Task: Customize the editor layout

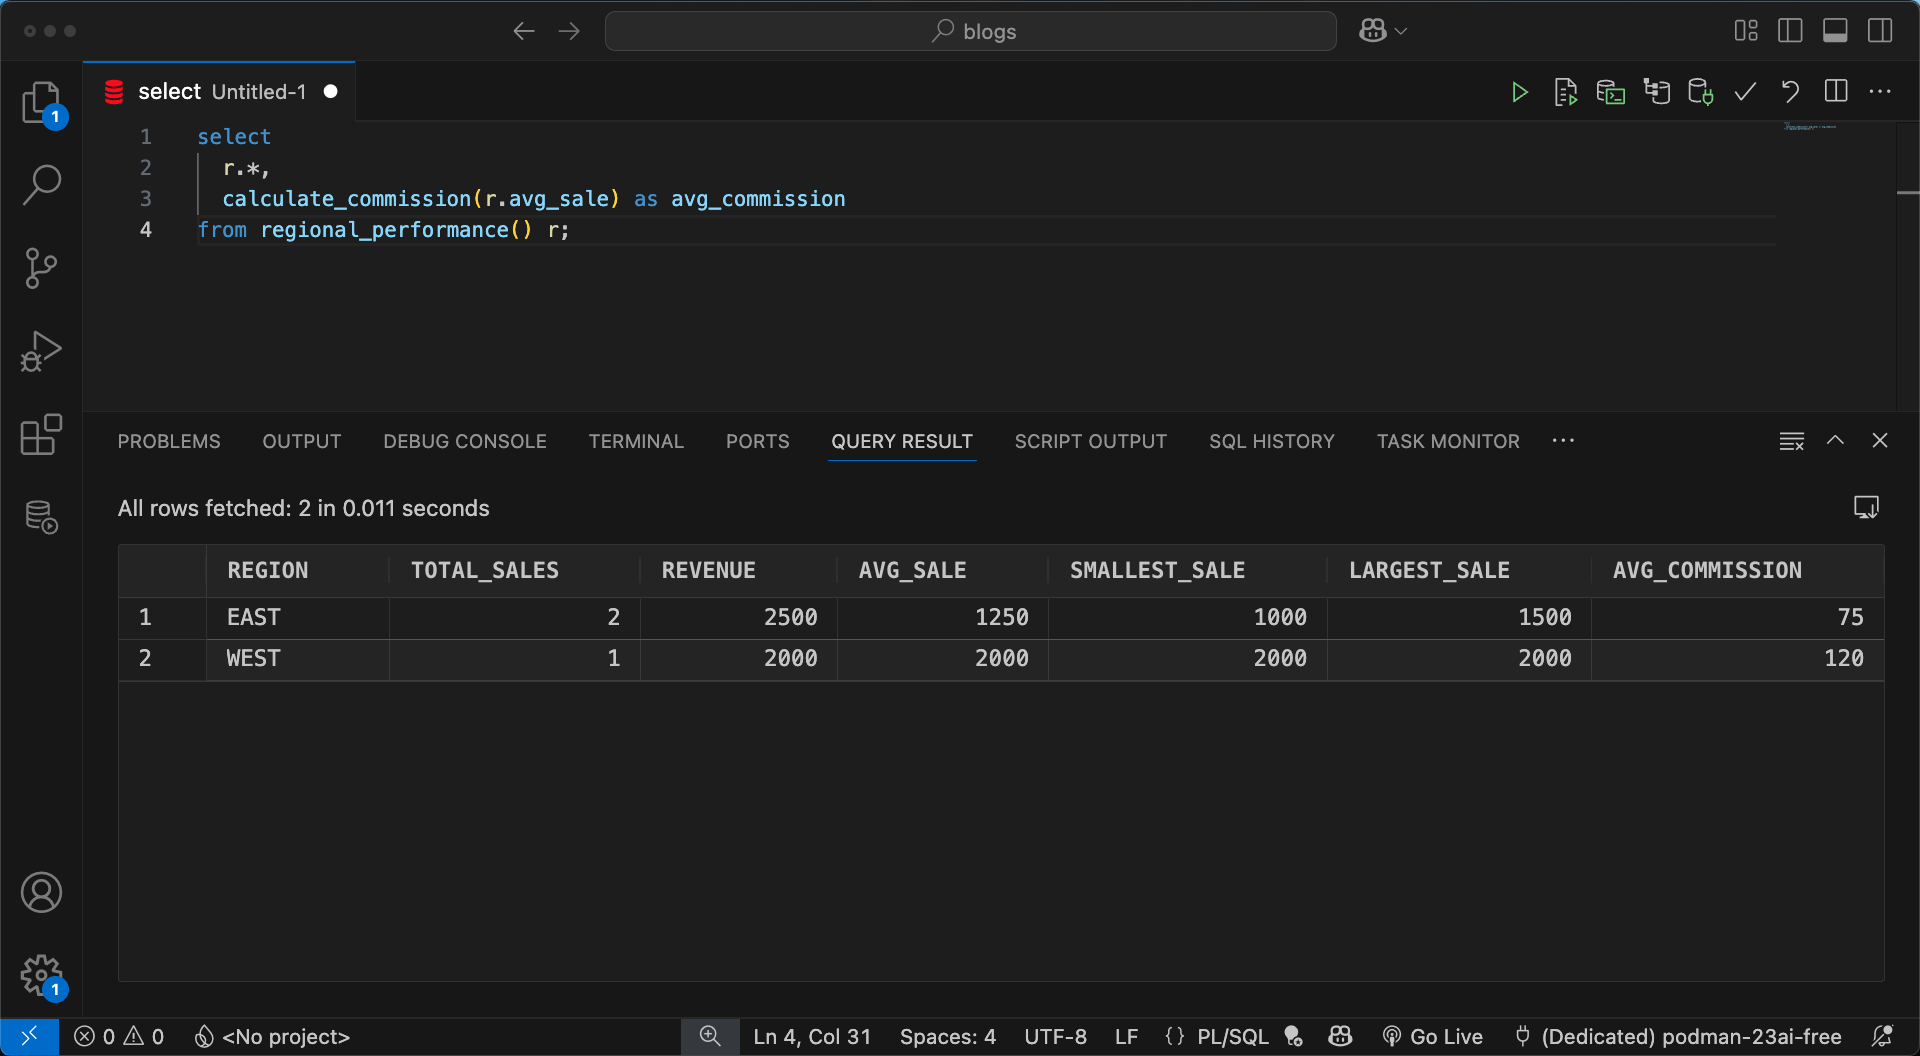Action: pyautogui.click(x=1746, y=31)
